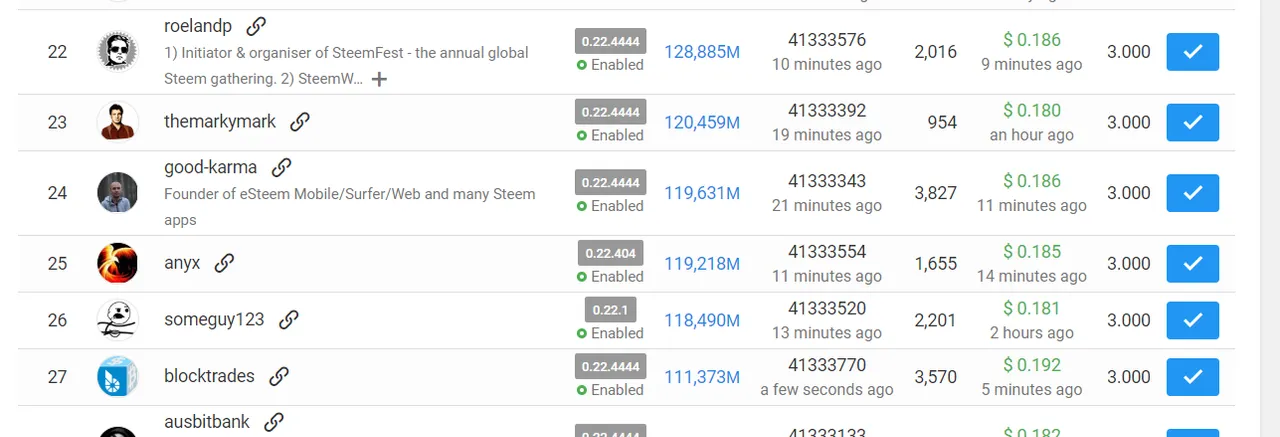Toggle the vote checkmark for roelandp
The image size is (1280, 437).
(1192, 51)
